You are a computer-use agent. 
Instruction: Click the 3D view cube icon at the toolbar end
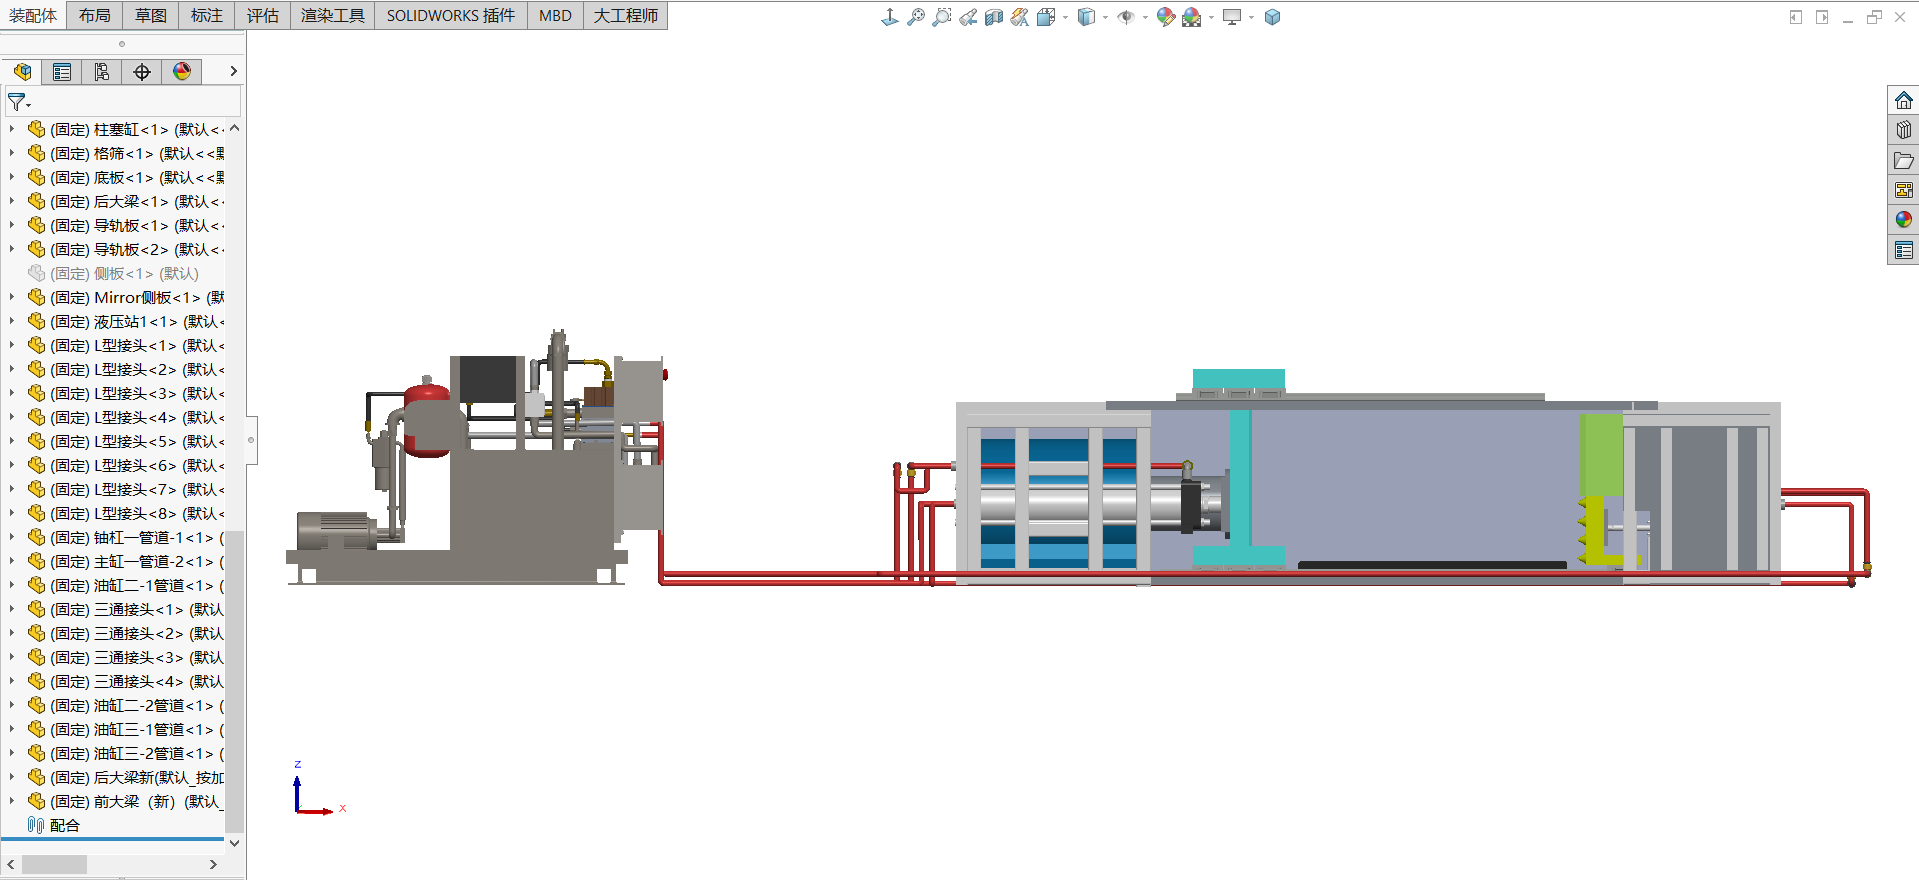tap(1272, 17)
